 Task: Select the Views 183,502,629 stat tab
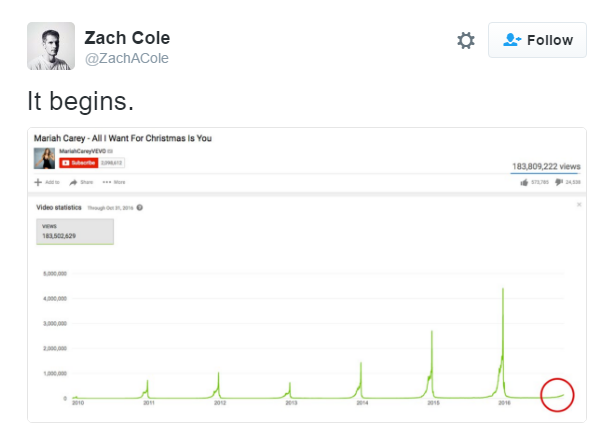click(x=75, y=232)
